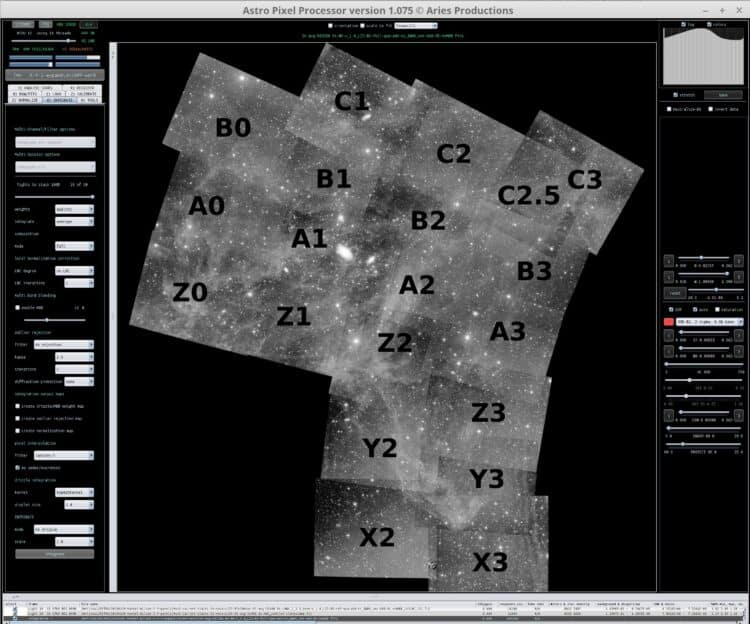The image size is (750, 624).
Task: Open the mode dropdown below drizzle settings
Action: click(x=64, y=529)
